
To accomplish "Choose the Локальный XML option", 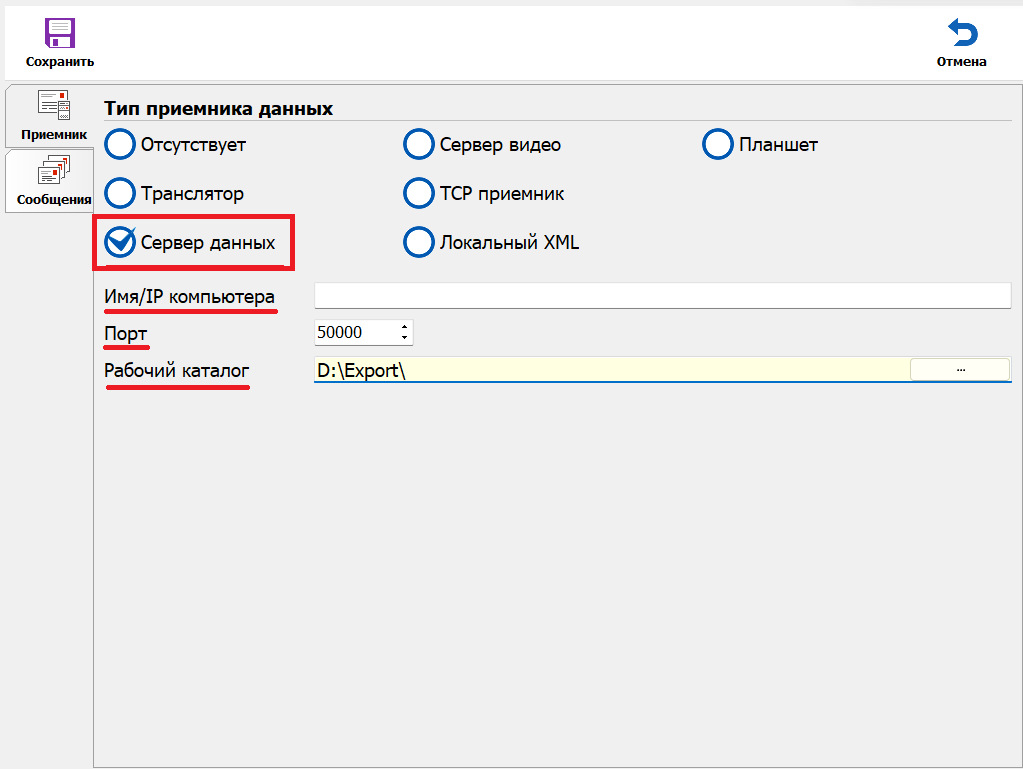I will point(418,243).
